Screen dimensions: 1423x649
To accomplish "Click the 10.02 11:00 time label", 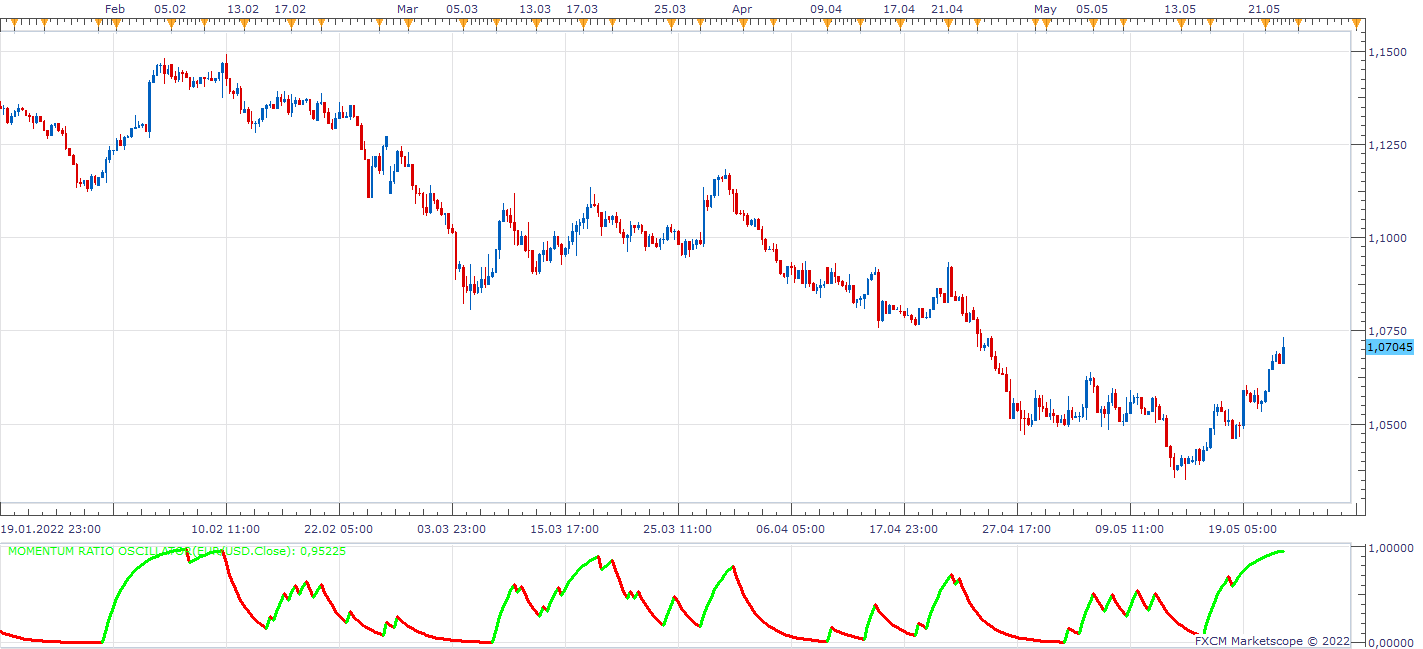I will coord(226,529).
